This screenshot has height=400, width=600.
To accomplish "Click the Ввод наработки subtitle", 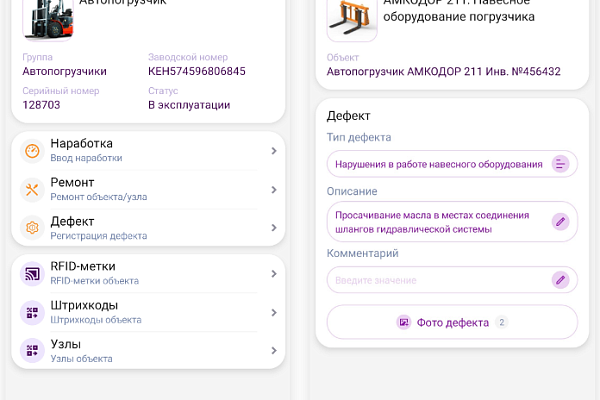I will [86, 158].
